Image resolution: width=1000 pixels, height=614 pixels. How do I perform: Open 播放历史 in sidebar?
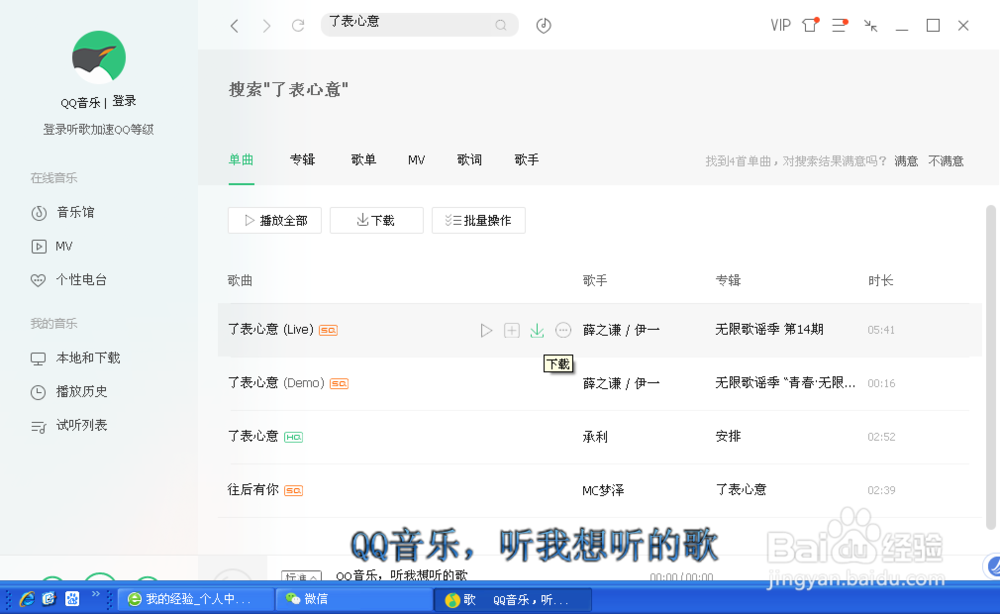[69, 391]
